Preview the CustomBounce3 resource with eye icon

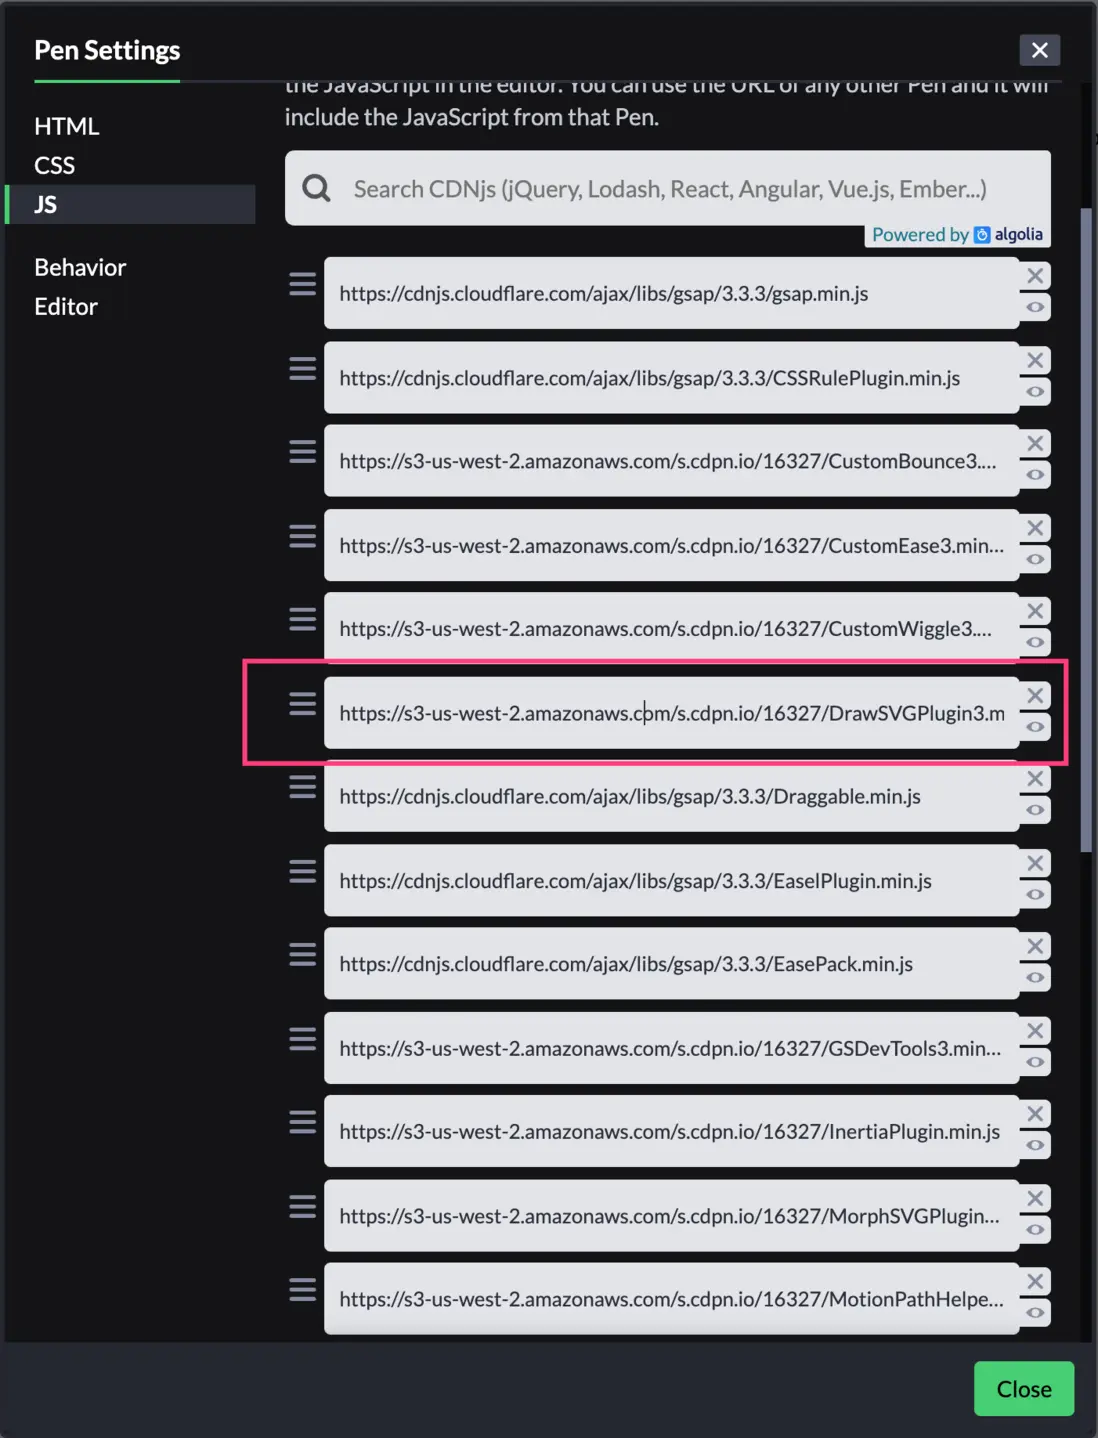1035,475
